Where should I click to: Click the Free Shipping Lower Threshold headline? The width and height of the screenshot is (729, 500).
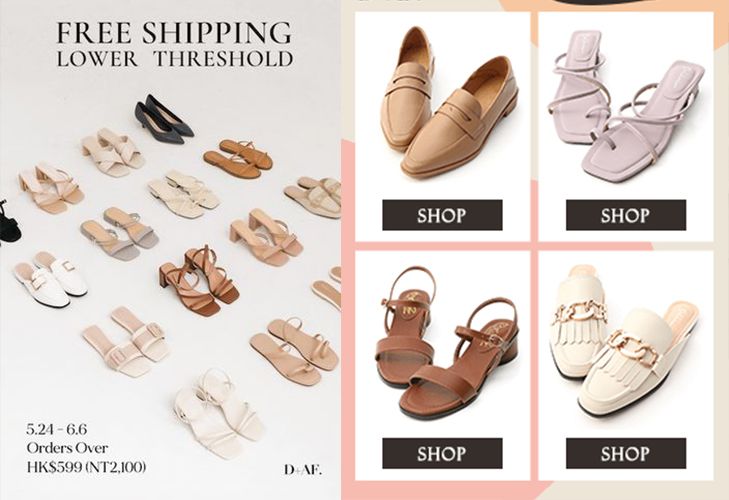pos(174,45)
